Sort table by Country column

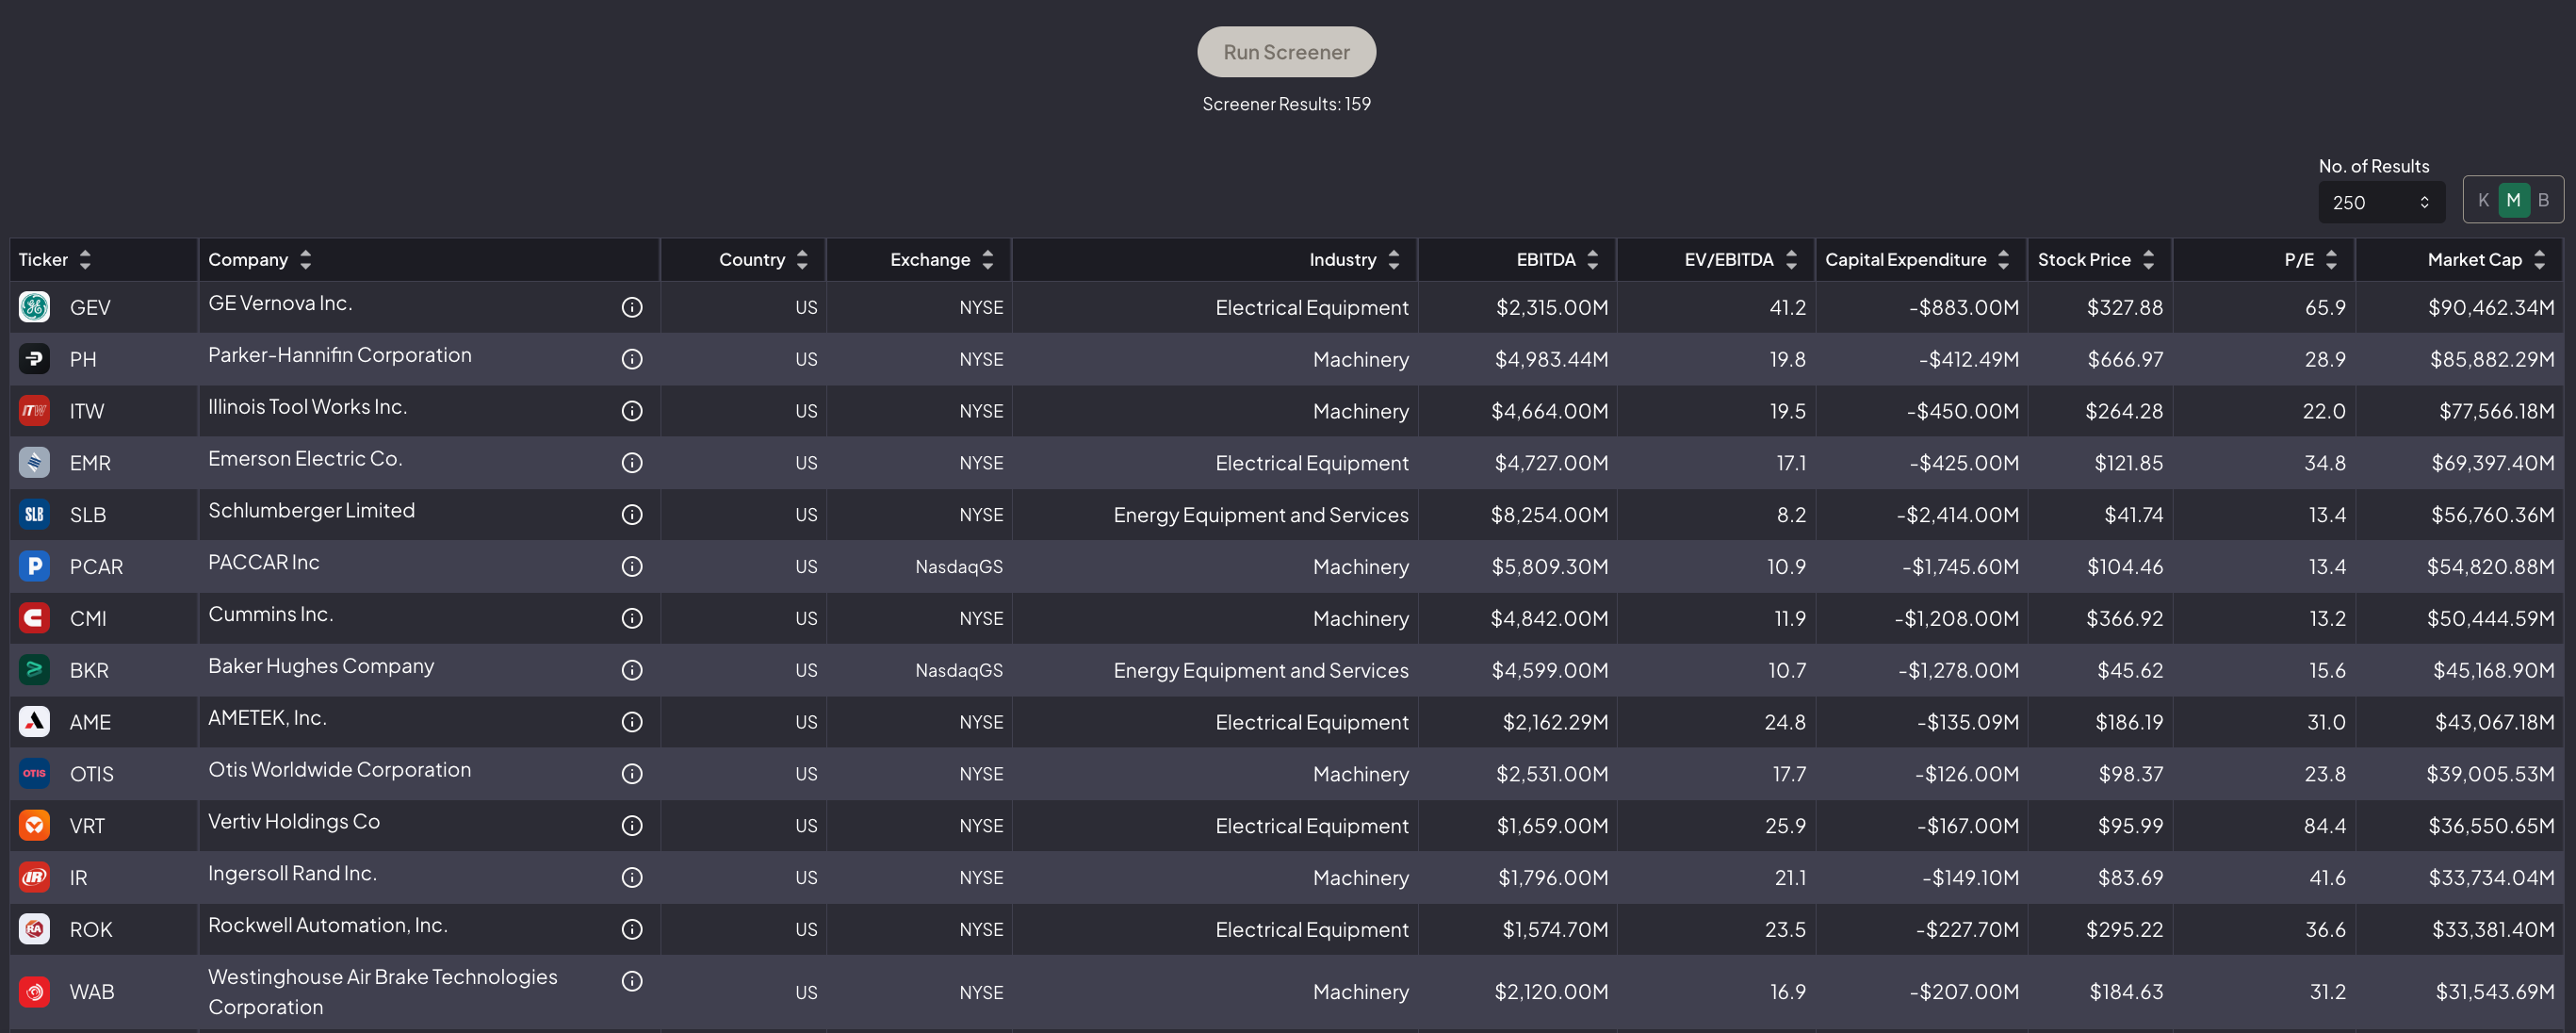pyautogui.click(x=802, y=260)
